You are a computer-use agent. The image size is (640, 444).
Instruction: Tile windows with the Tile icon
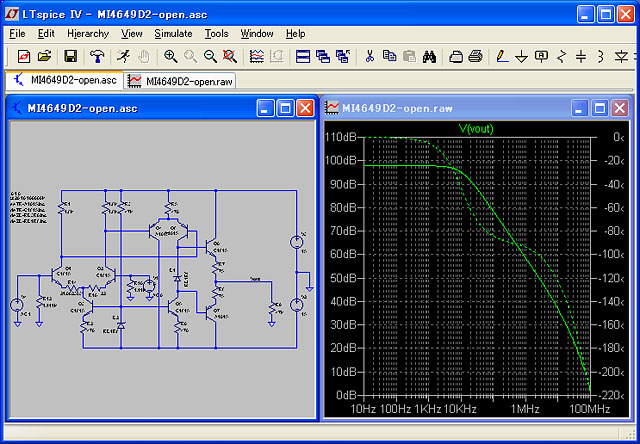[303, 56]
